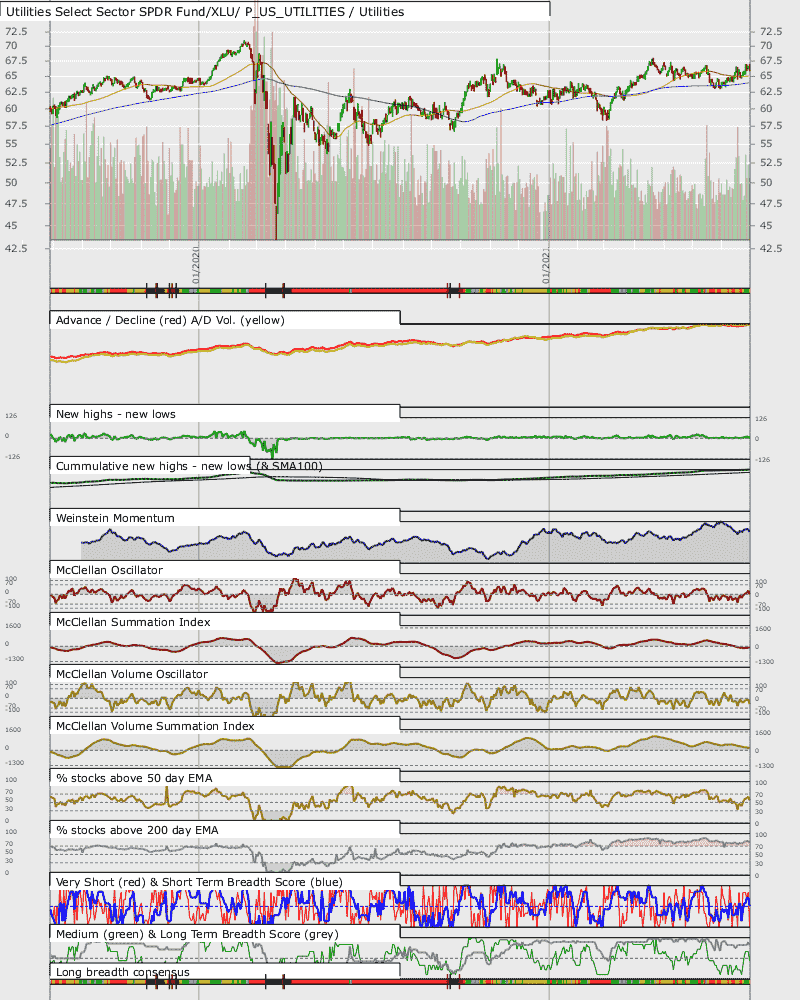Click the 01/2020 date marker on the time axis
The width and height of the screenshot is (800, 1000).
click(196, 265)
